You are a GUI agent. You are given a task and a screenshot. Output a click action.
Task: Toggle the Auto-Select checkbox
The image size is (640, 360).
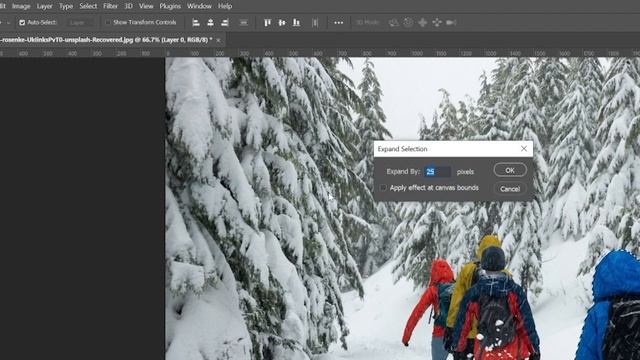pyautogui.click(x=22, y=22)
